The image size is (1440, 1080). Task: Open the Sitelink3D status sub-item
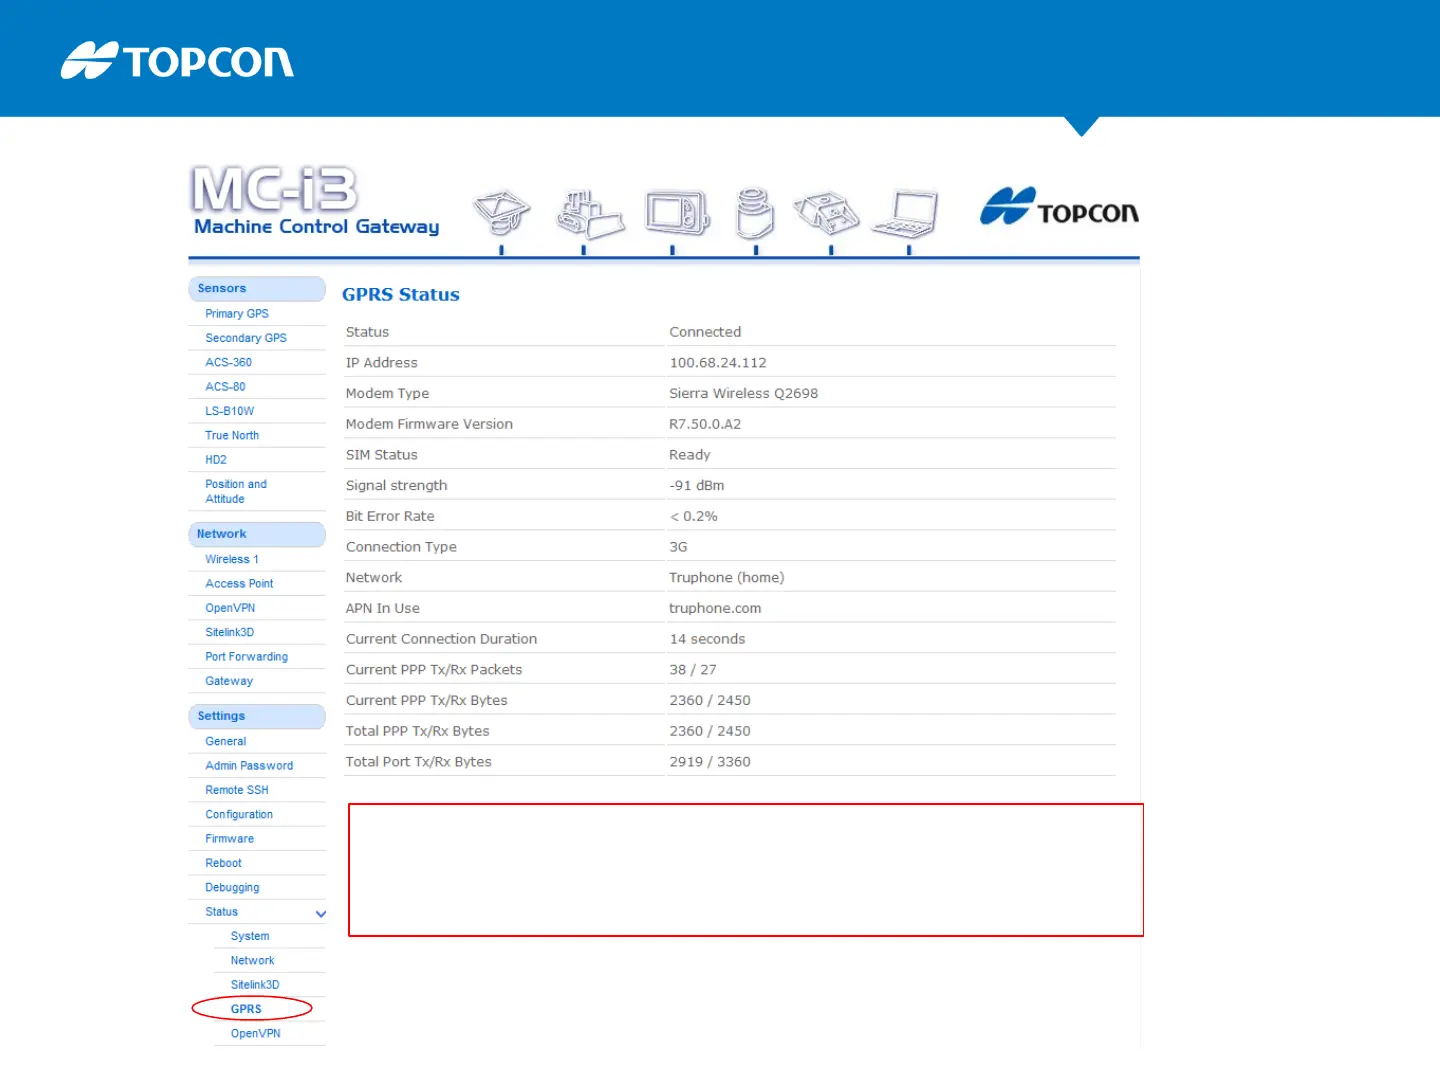[x=255, y=985]
